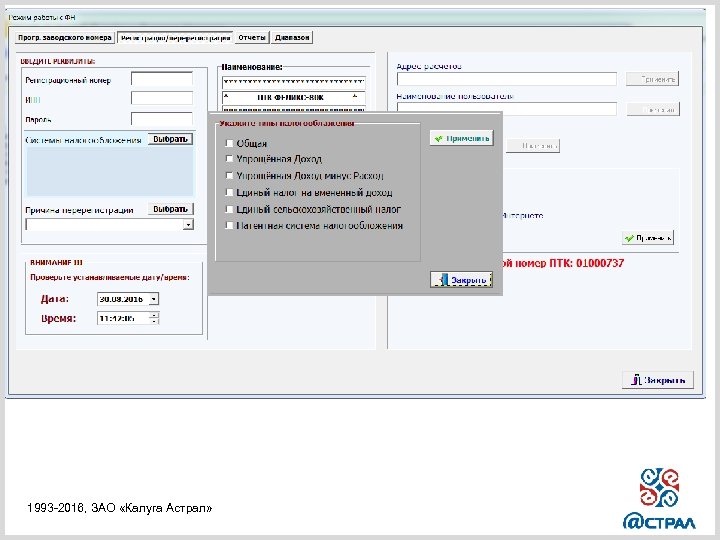Click 'Выбрать' next to 'Система налогообложения'
The image size is (720, 540).
(170, 139)
